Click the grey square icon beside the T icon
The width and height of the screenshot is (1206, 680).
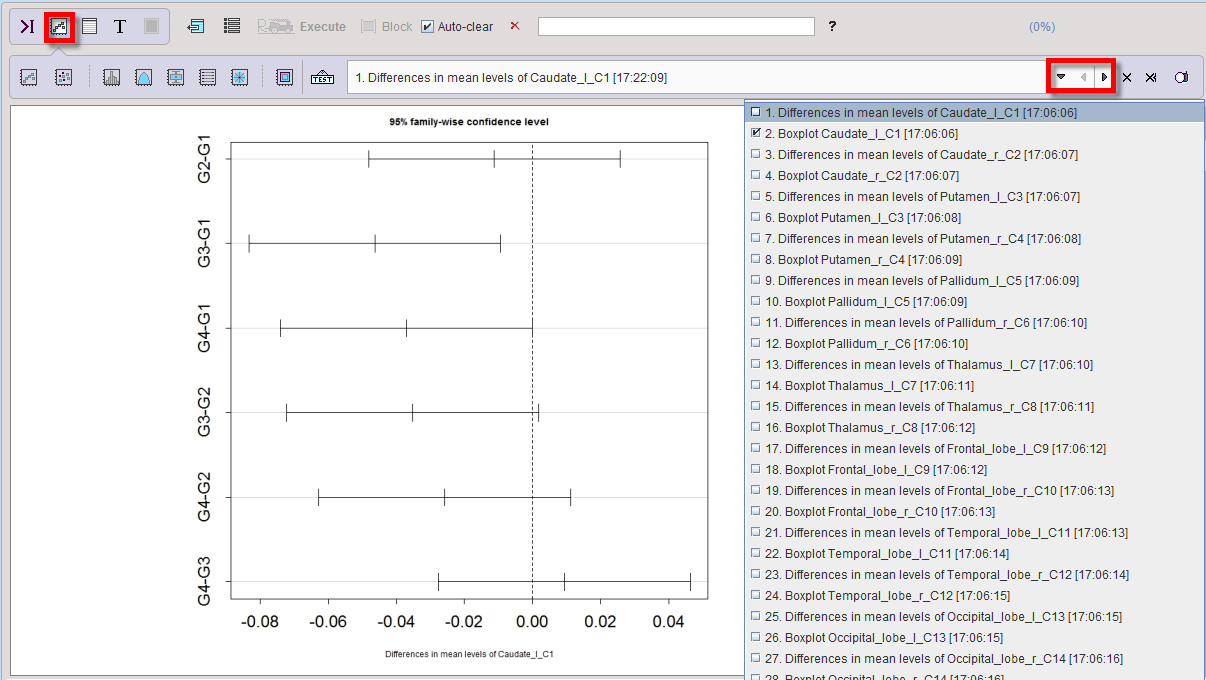click(151, 27)
